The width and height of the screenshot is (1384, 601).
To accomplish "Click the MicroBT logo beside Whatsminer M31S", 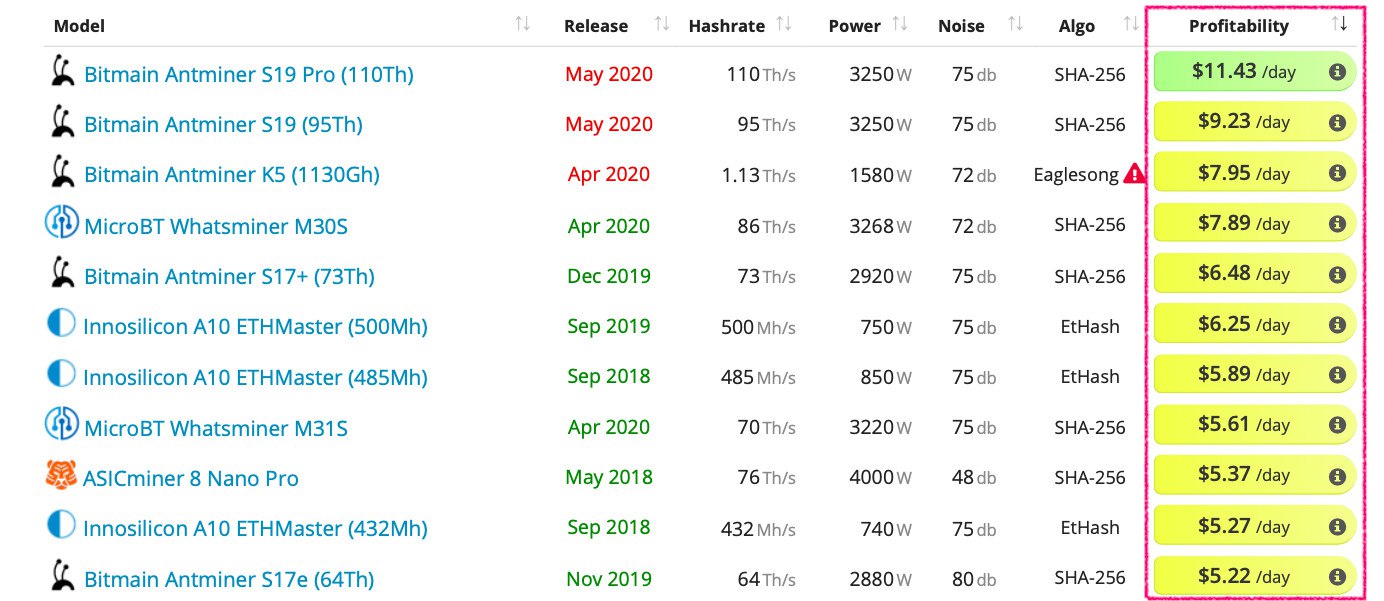I will click(62, 425).
